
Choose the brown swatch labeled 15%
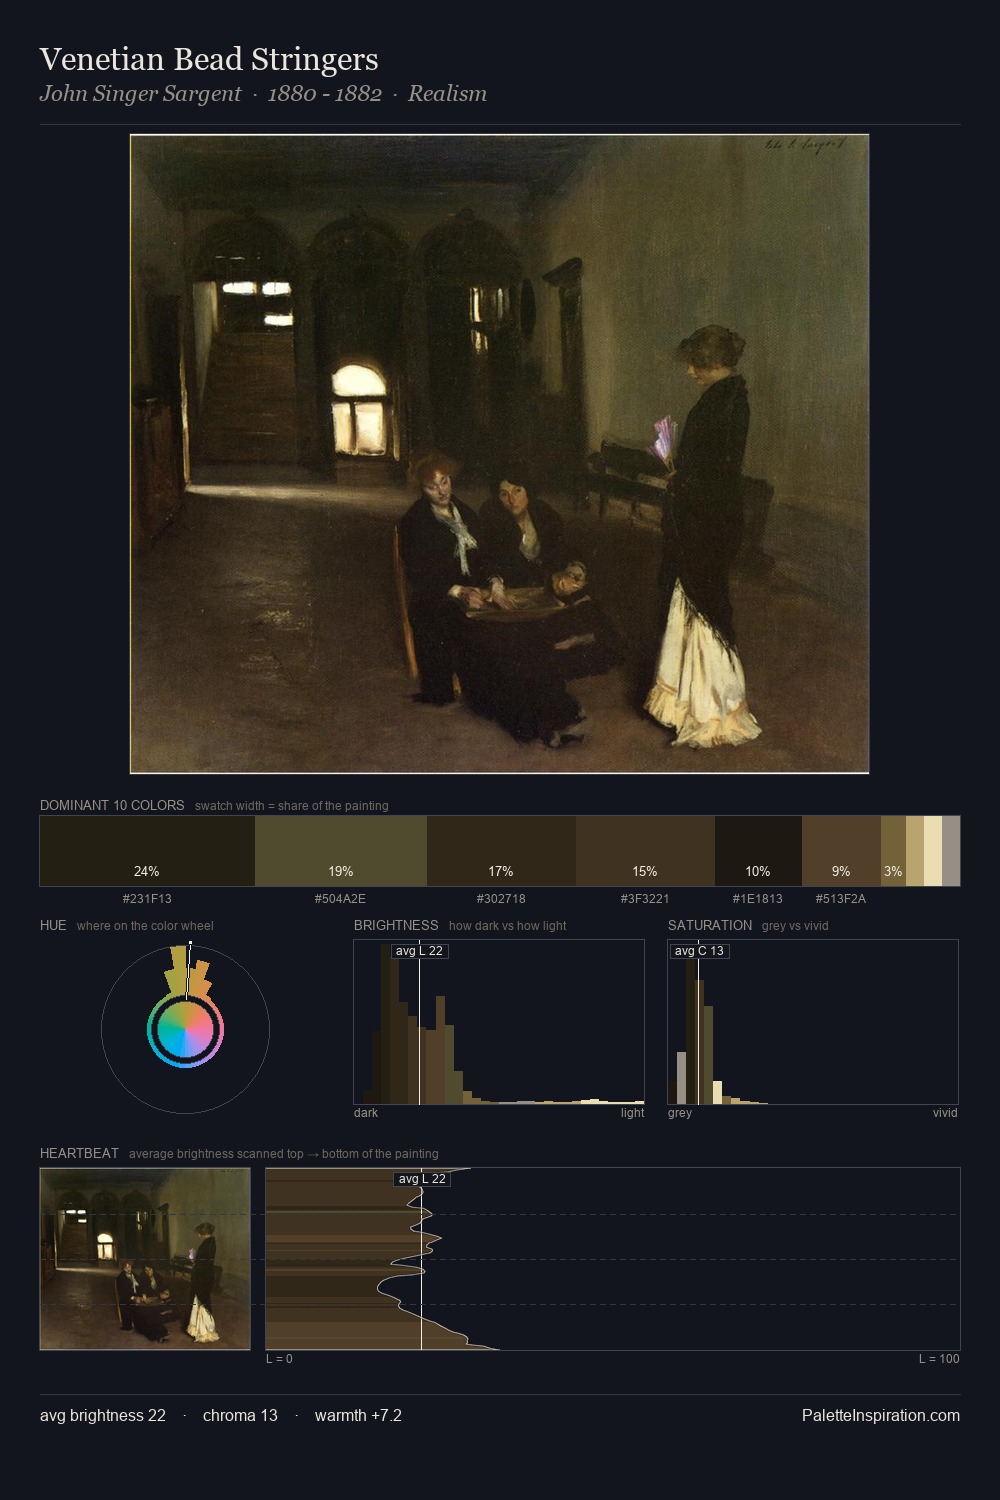tap(645, 851)
